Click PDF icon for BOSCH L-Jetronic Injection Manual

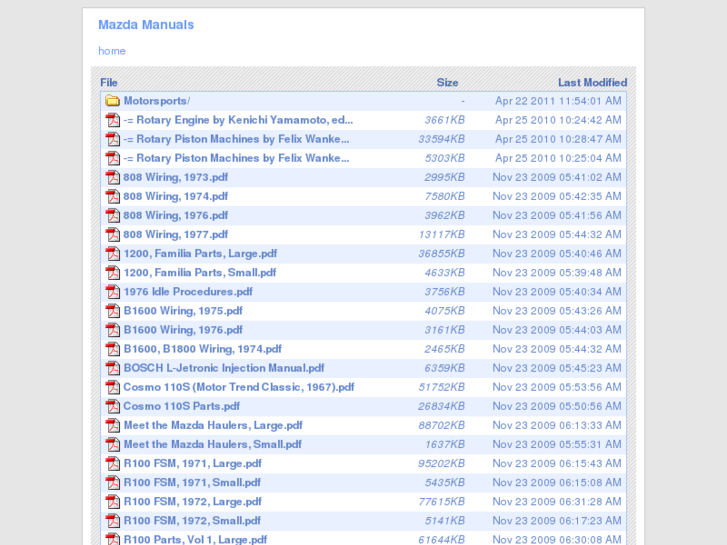click(x=112, y=368)
